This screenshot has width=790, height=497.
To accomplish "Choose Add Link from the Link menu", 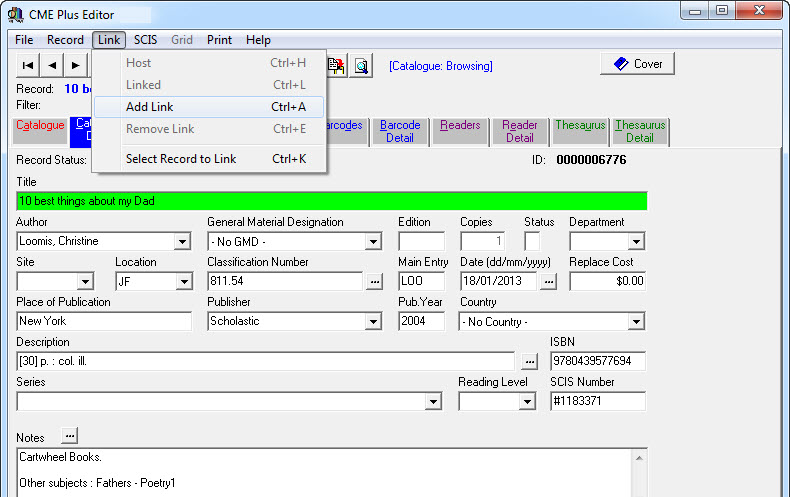I will [150, 107].
